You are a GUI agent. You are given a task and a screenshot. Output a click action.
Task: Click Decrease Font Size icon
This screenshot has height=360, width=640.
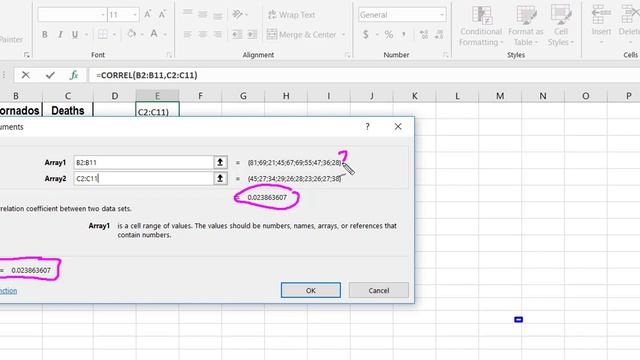162,15
